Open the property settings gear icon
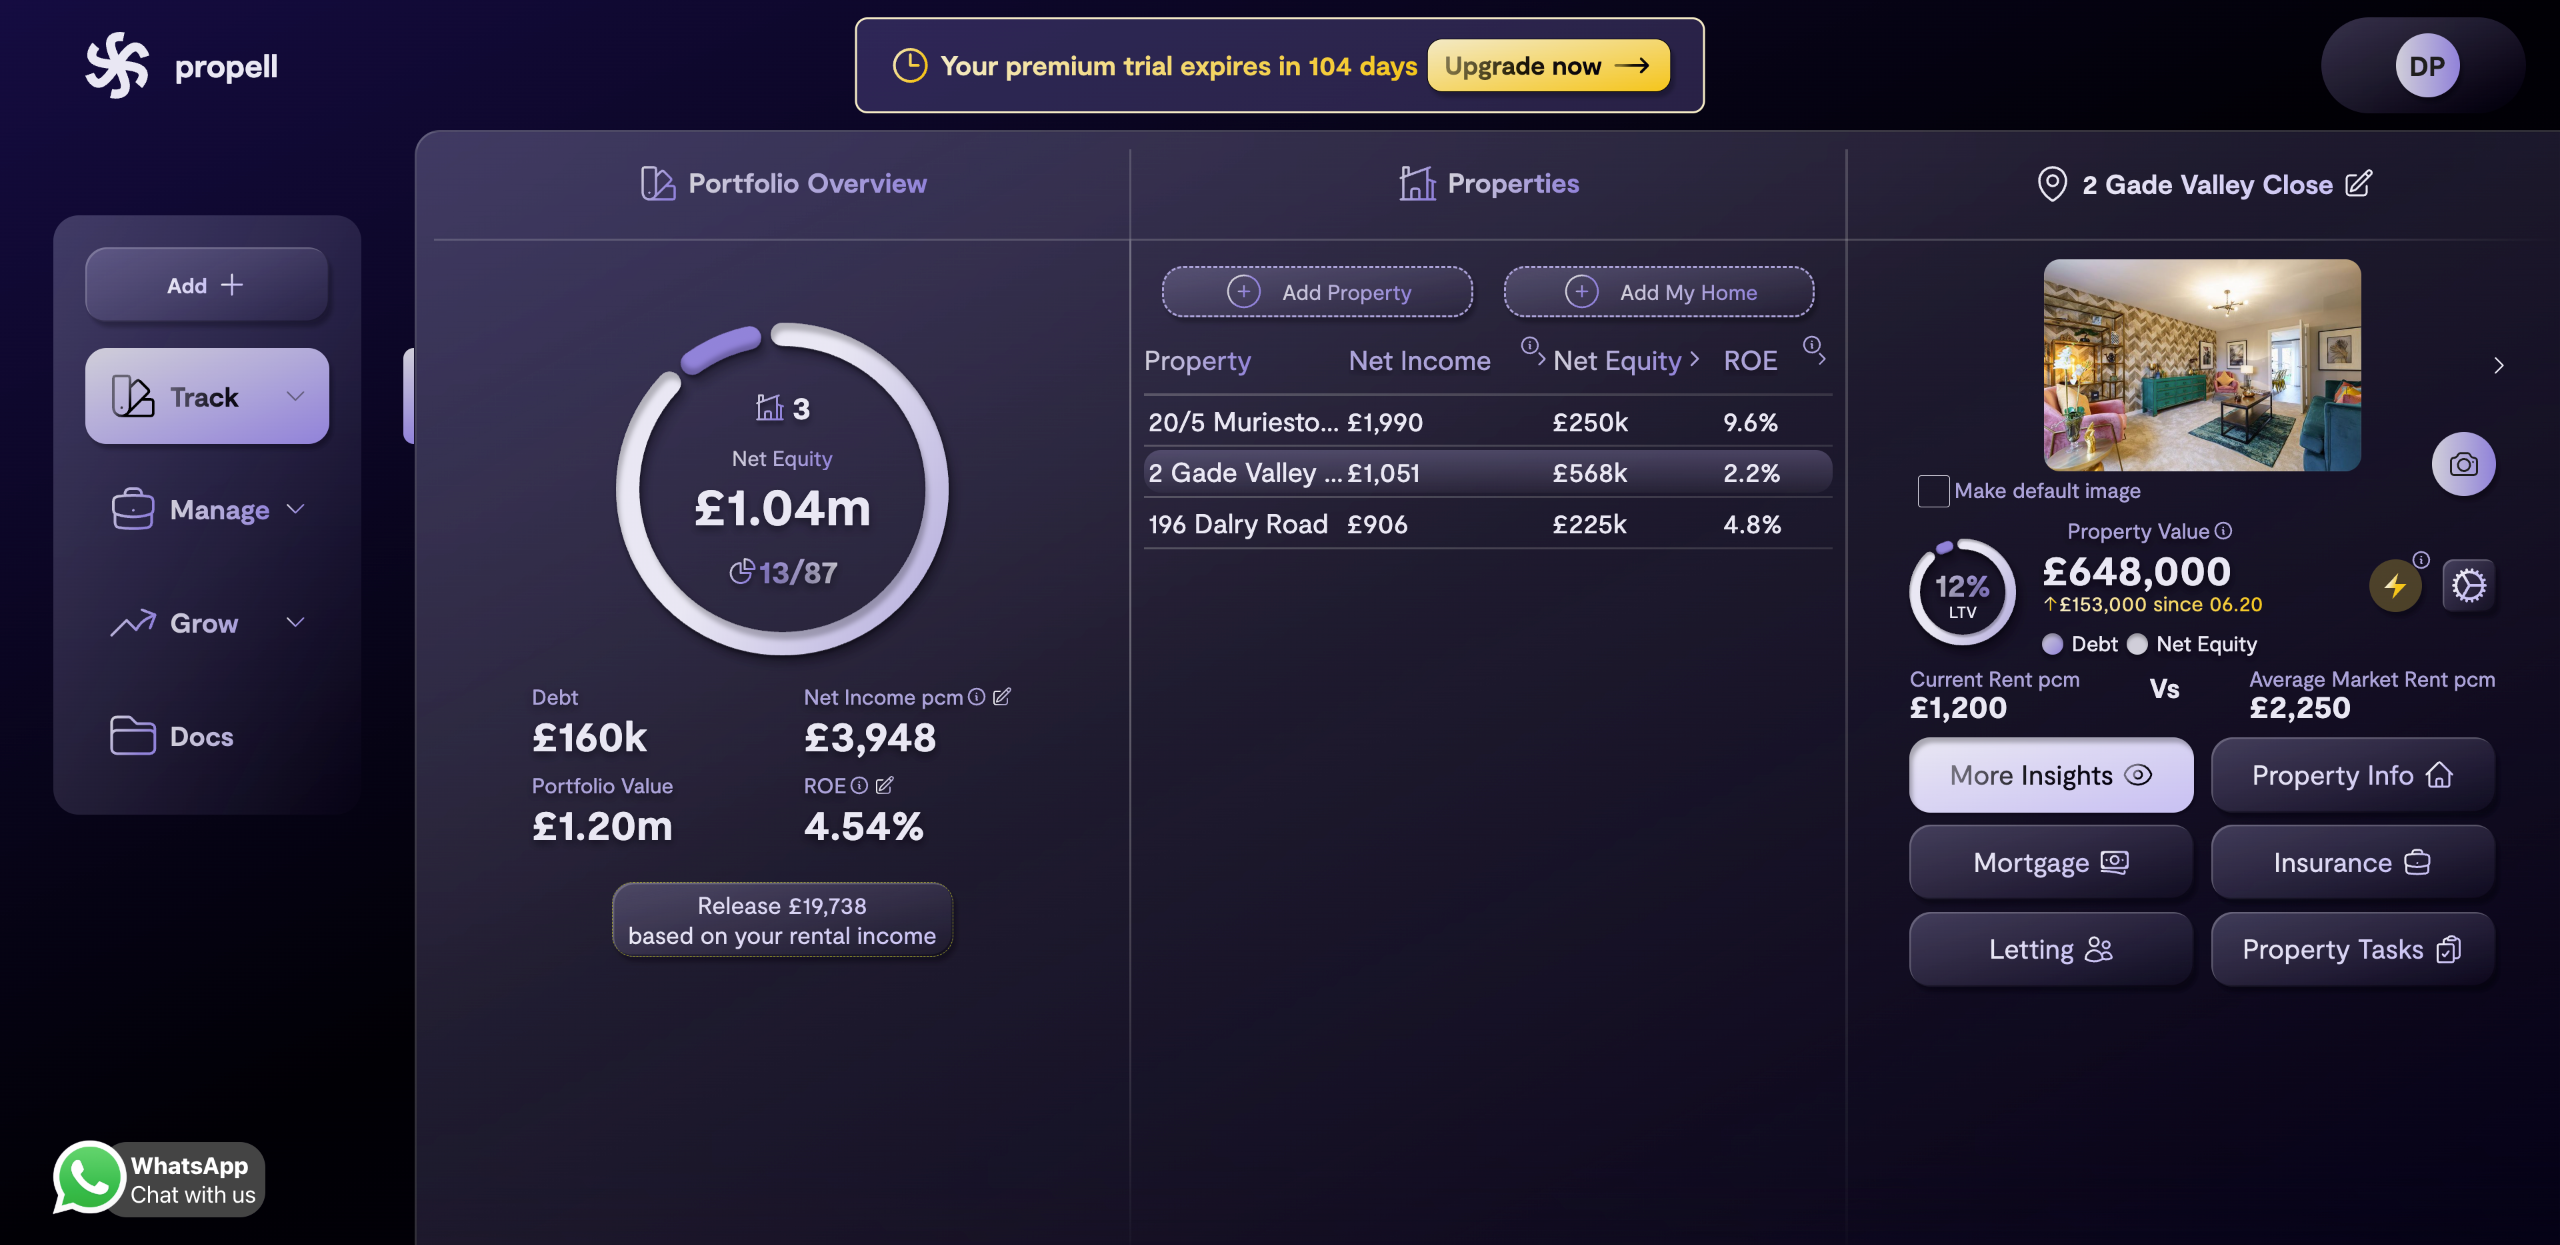Viewport: 2560px width, 1245px height. [x=2468, y=586]
